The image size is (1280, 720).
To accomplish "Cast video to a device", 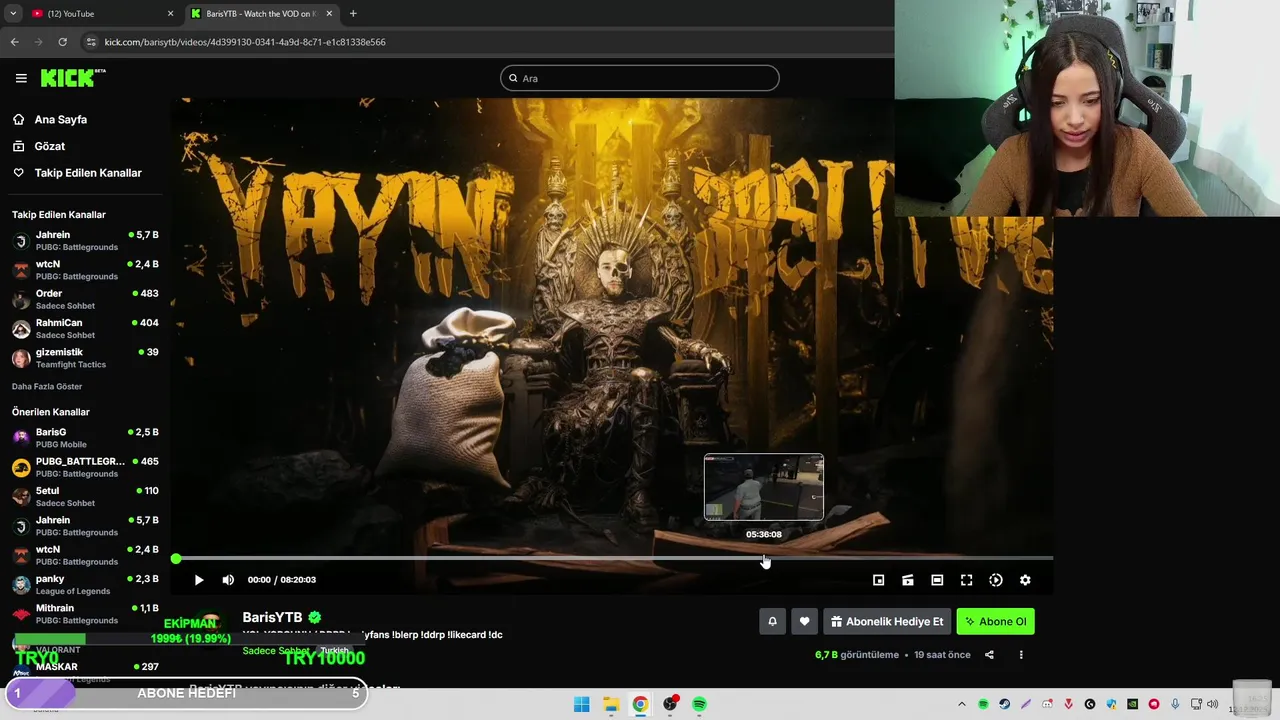I will pos(908,580).
